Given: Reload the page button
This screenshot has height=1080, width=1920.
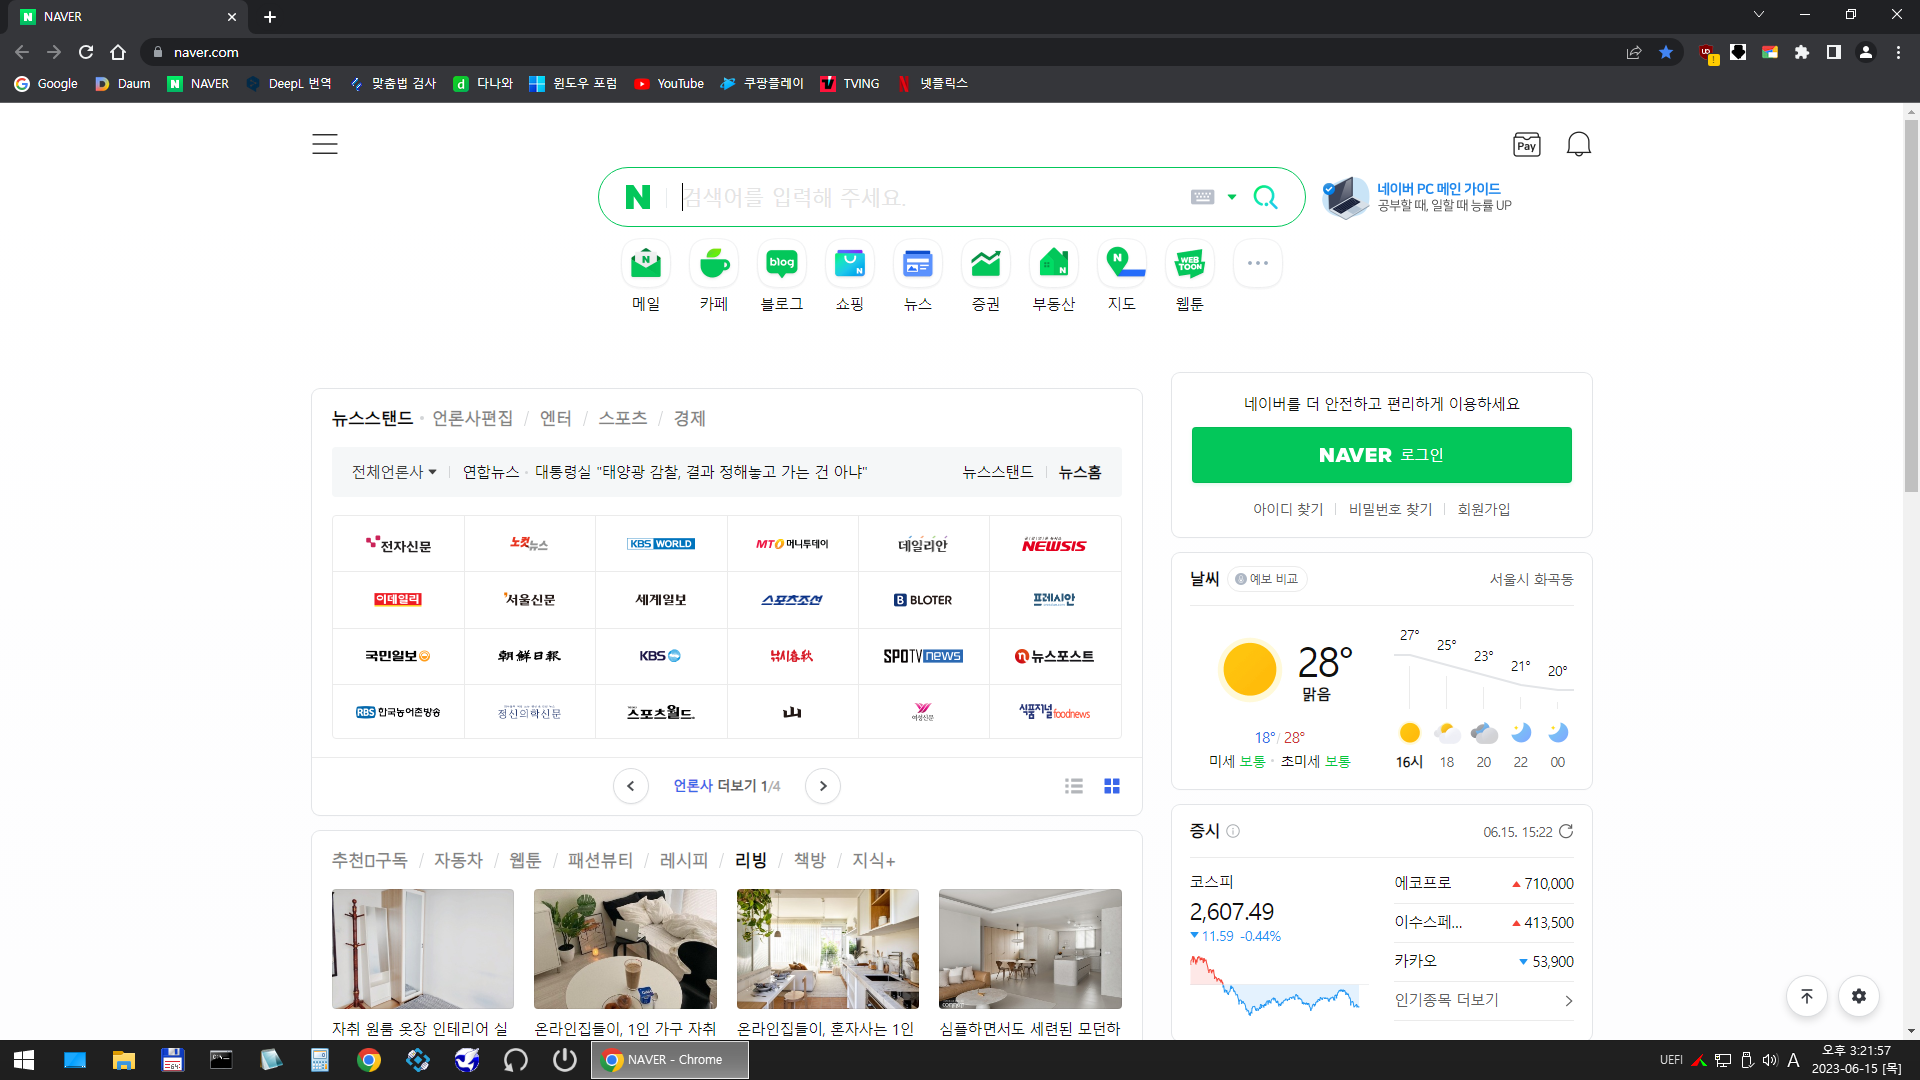Looking at the screenshot, I should [86, 52].
